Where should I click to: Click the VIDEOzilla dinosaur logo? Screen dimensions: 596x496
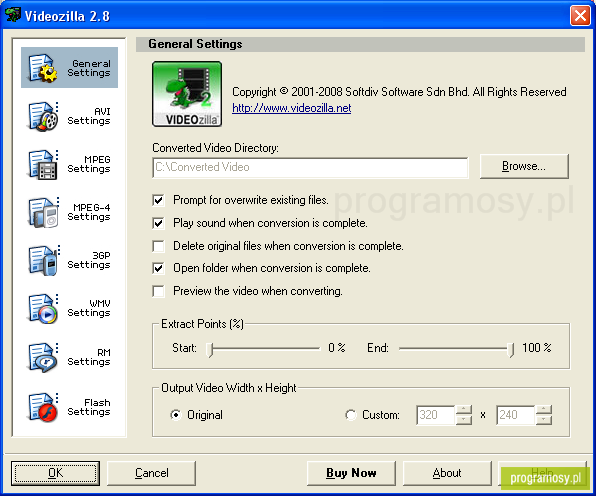point(187,94)
